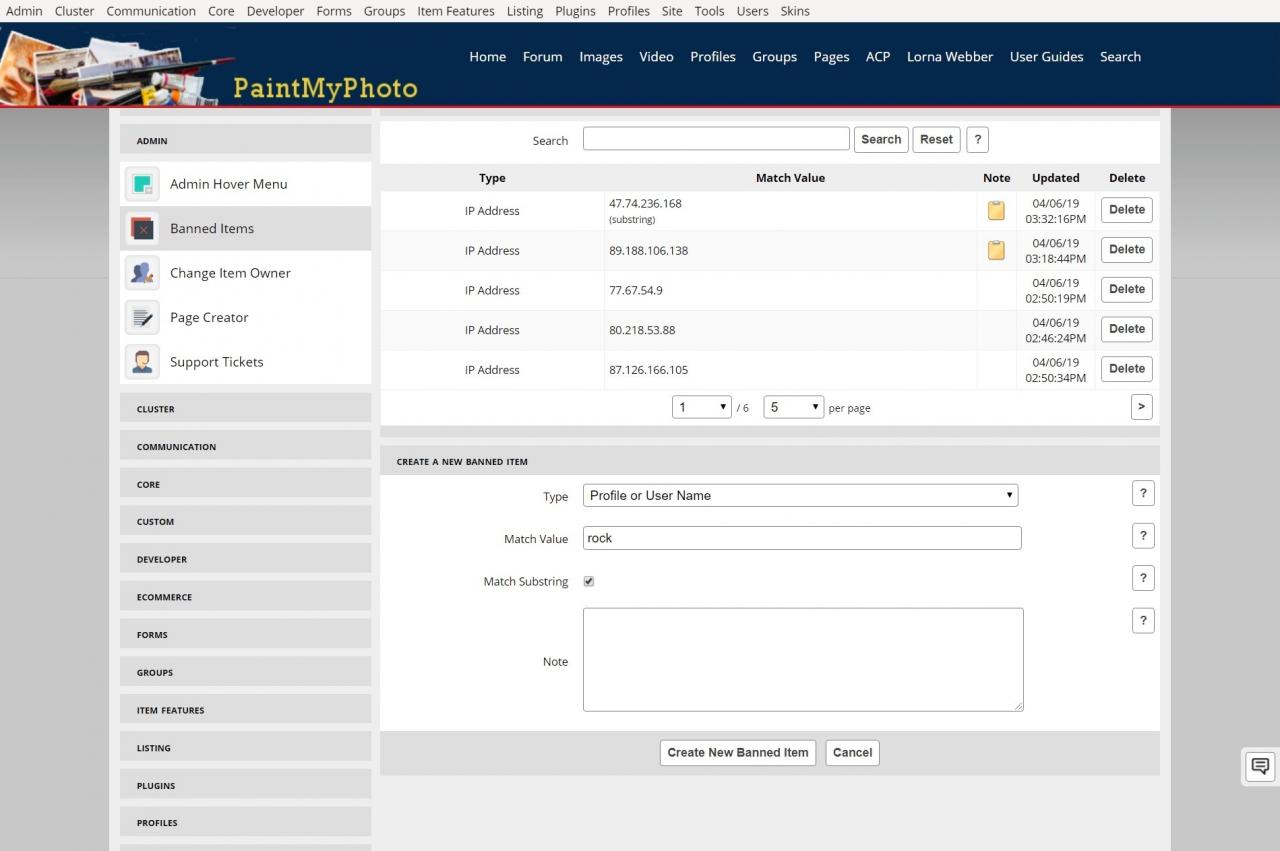Screen dimensions: 1280x851
Task: Open the per page count dropdown
Action: click(794, 407)
